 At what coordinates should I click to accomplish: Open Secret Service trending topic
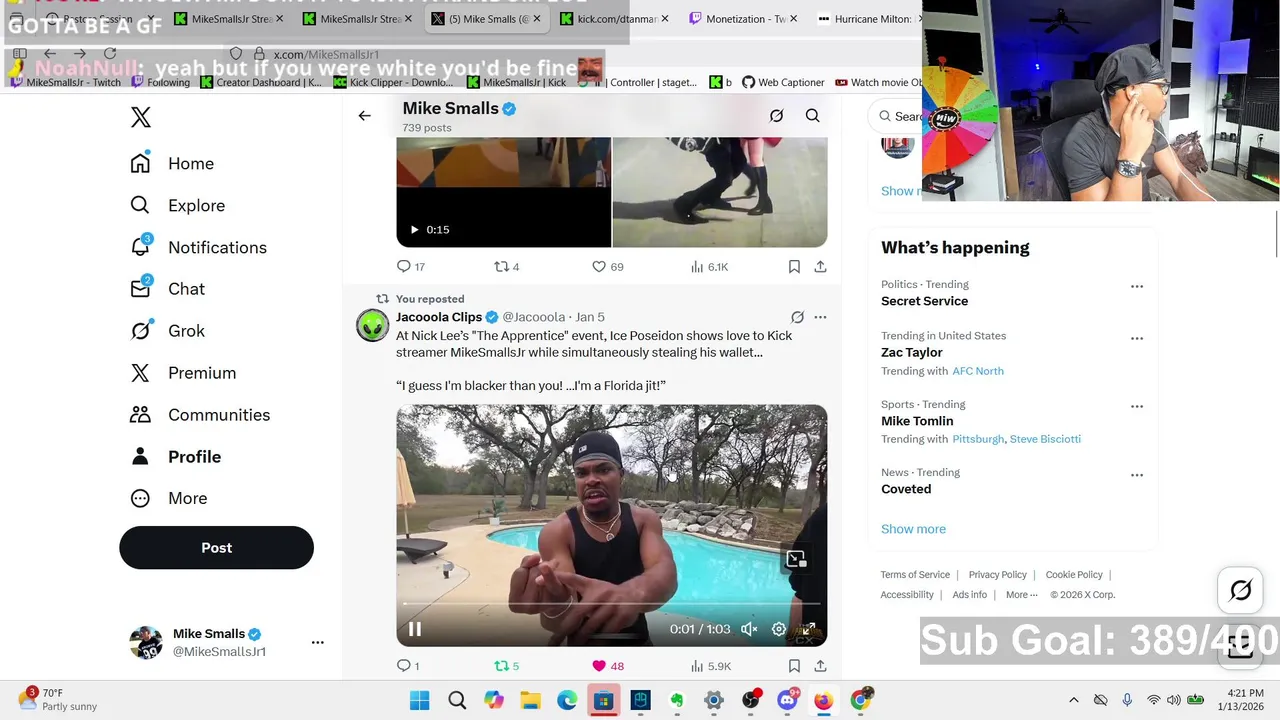click(924, 301)
